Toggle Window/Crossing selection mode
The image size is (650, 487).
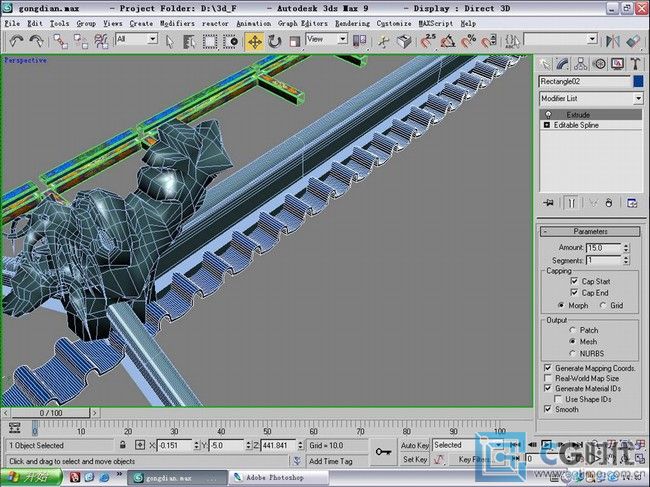click(230, 41)
